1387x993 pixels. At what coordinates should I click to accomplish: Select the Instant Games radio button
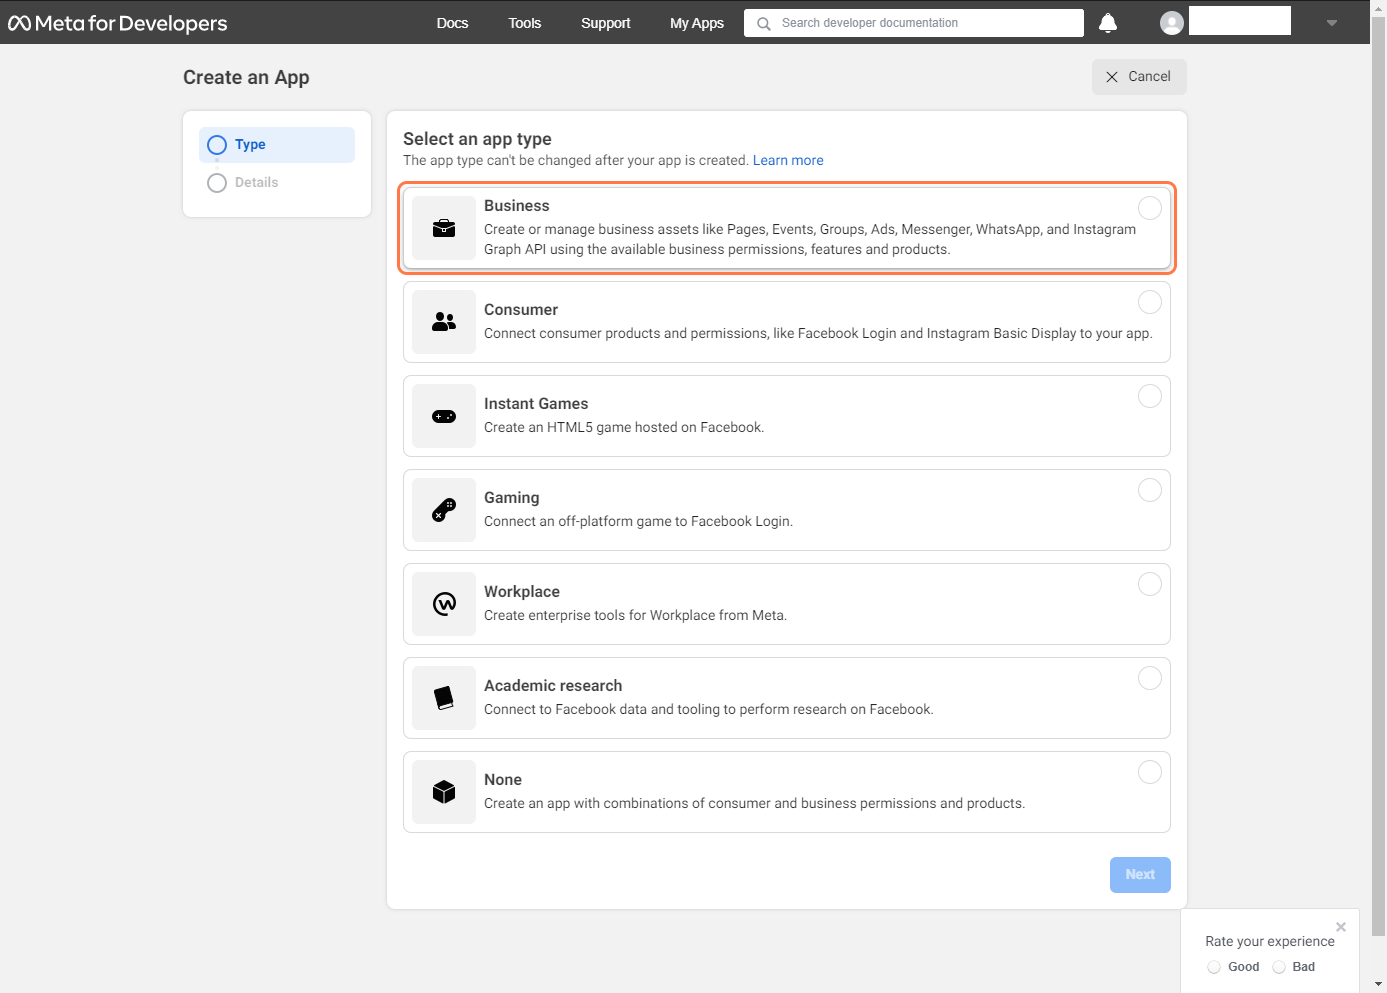point(1150,395)
